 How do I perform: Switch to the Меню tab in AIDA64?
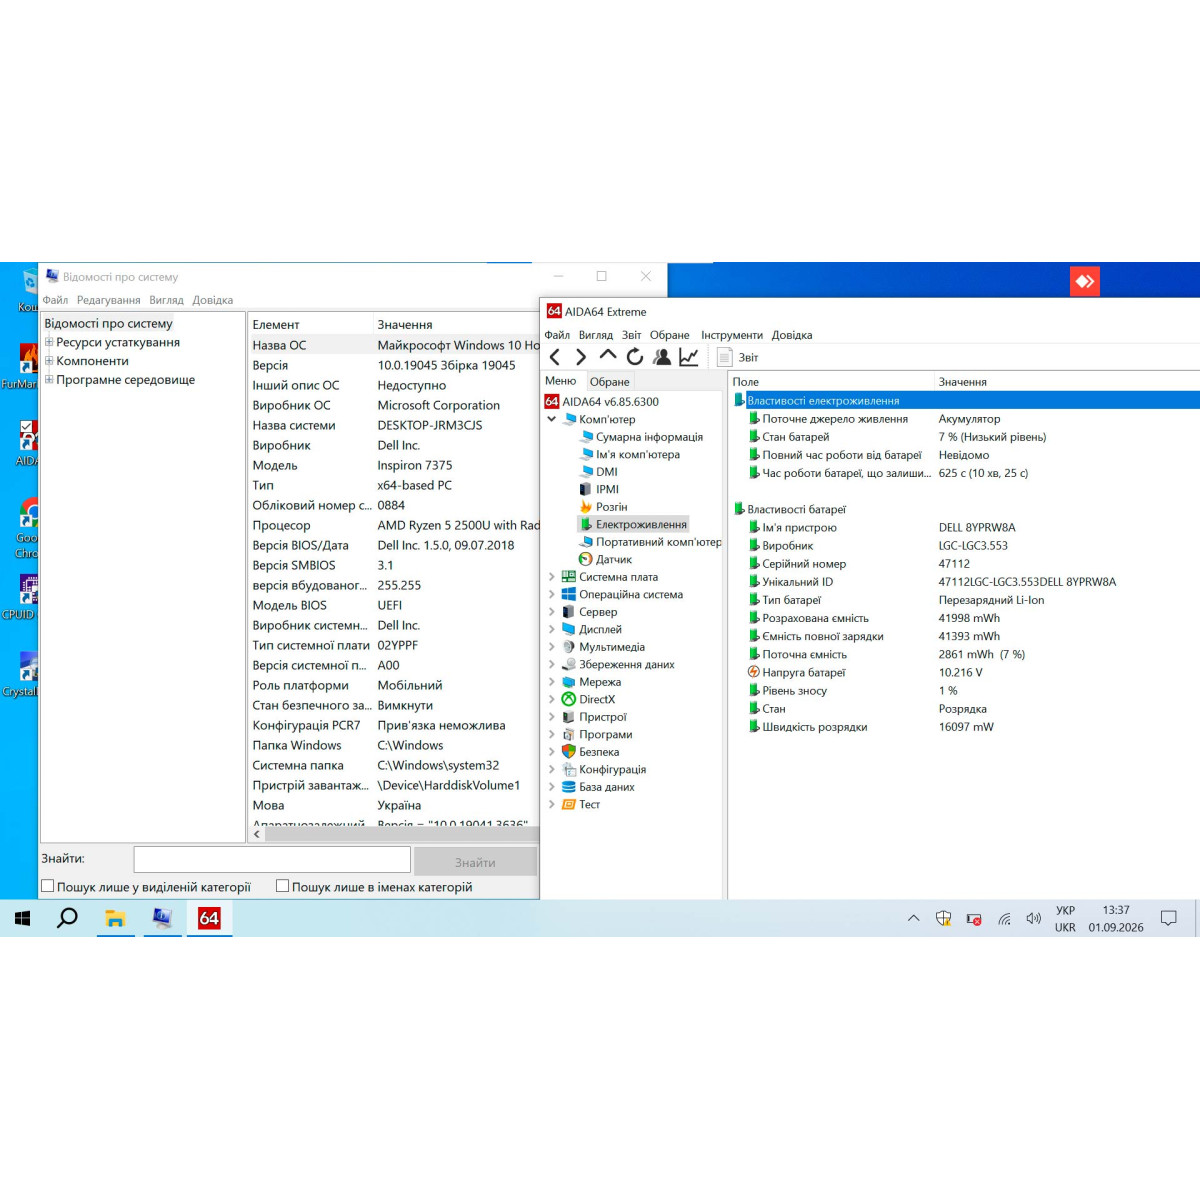point(561,381)
